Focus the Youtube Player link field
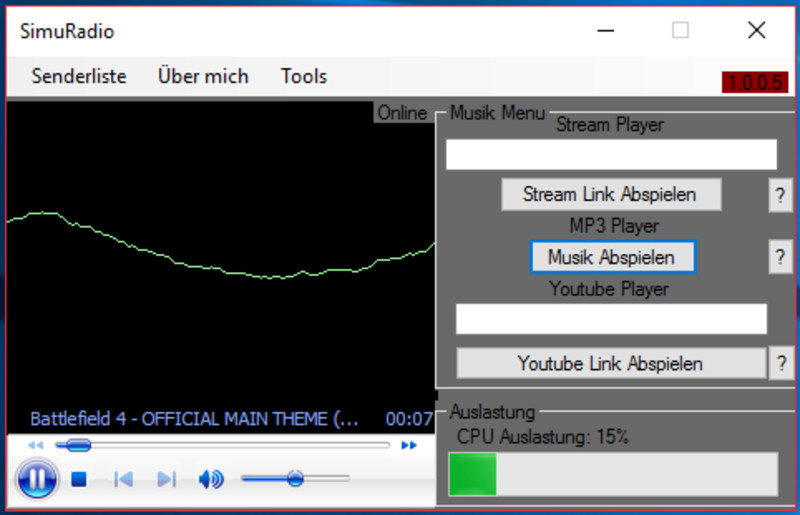800x515 pixels. (x=610, y=319)
